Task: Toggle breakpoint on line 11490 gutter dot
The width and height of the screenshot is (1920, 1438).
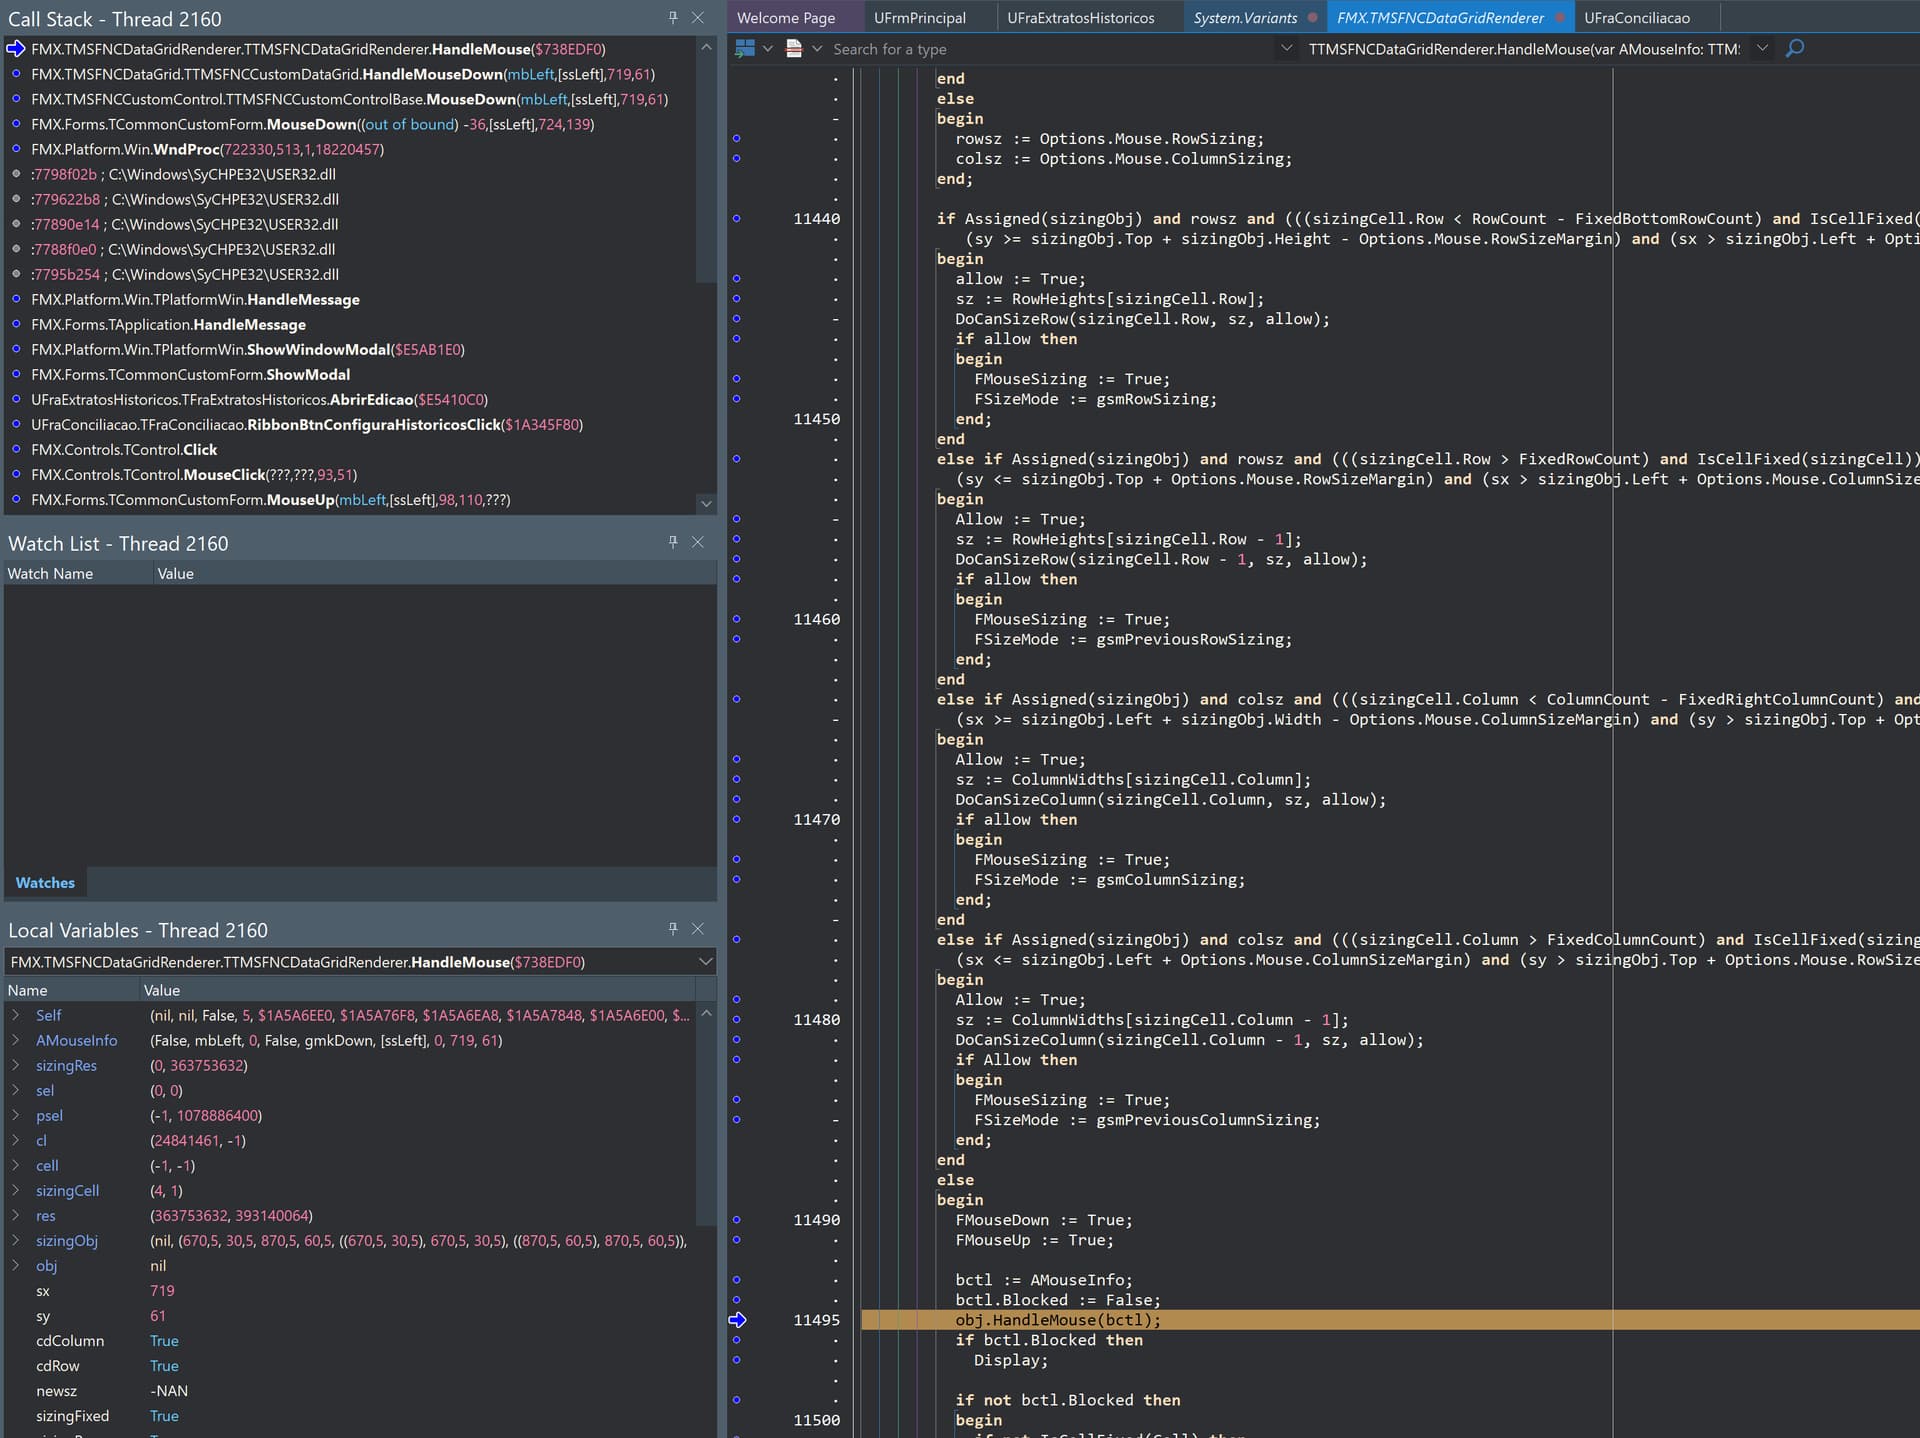Action: tap(737, 1220)
